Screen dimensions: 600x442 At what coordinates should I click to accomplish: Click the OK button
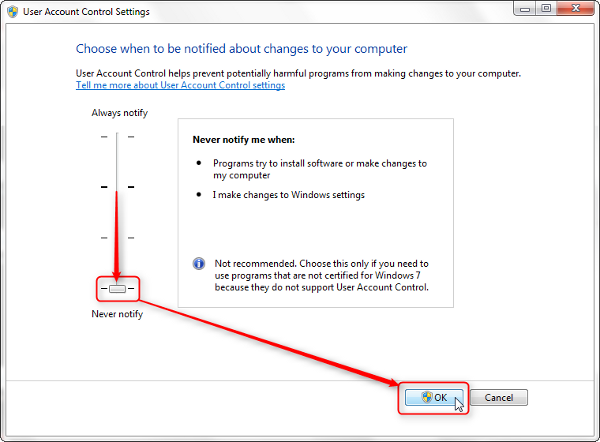coord(434,398)
